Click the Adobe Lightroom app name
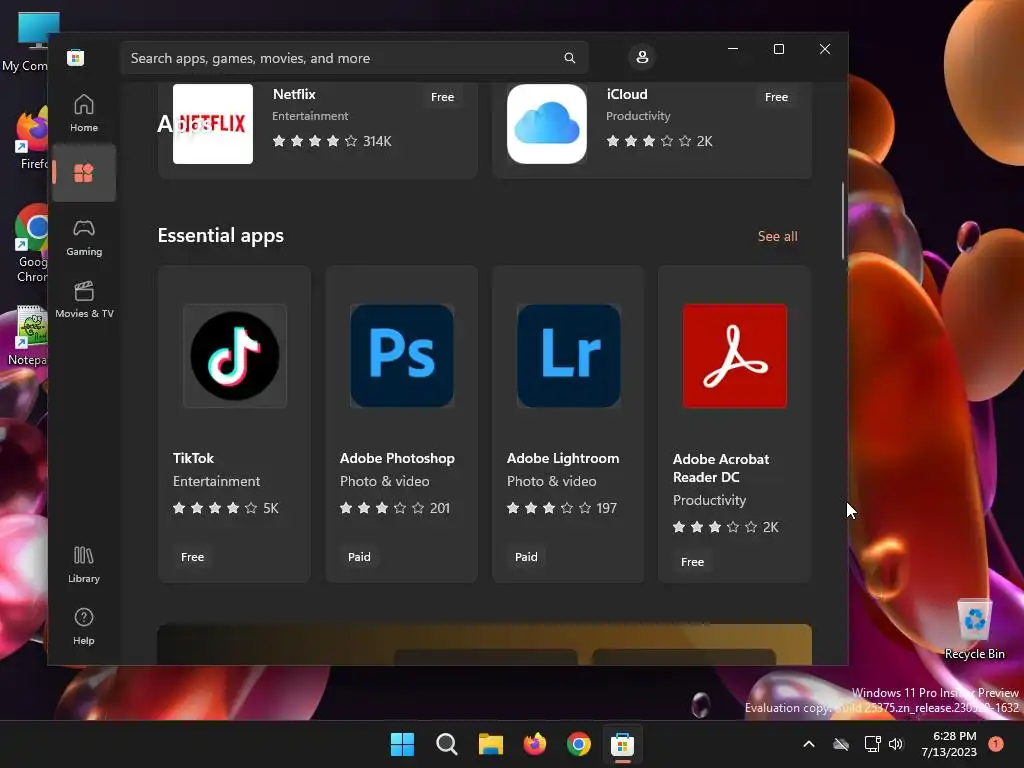Image resolution: width=1024 pixels, height=768 pixels. 563,458
